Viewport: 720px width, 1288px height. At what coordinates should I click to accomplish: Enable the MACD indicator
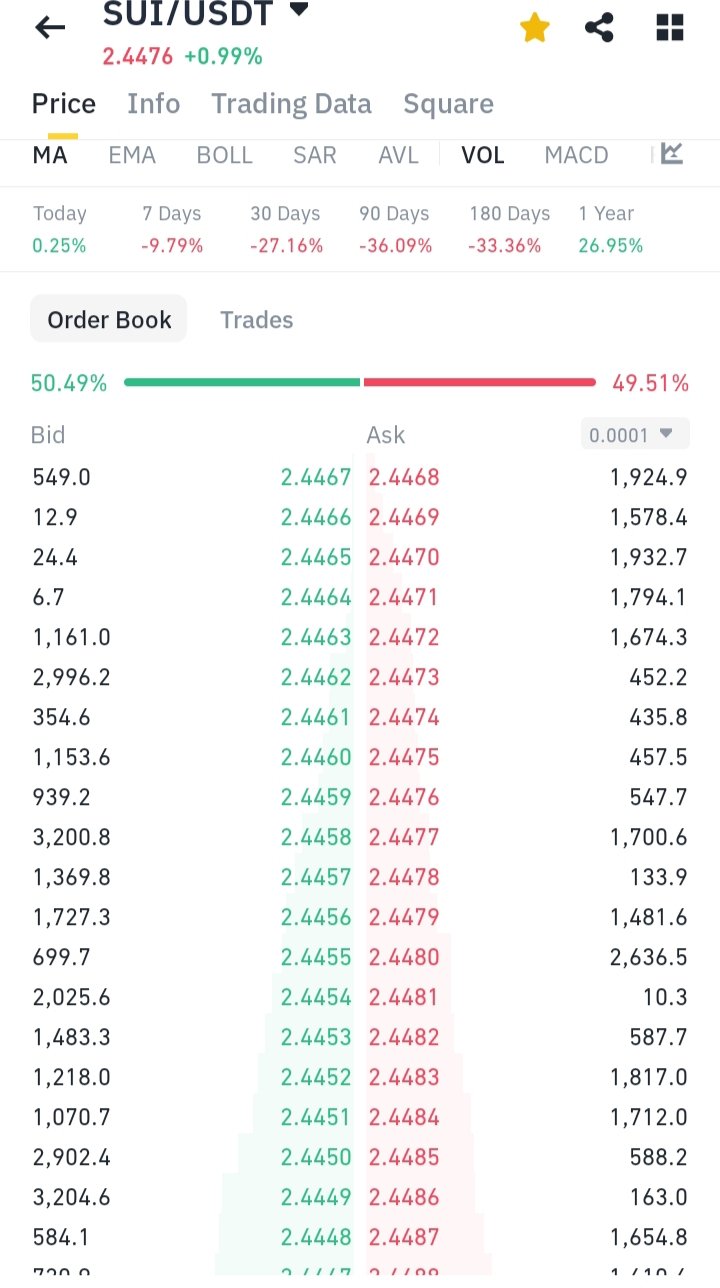576,155
